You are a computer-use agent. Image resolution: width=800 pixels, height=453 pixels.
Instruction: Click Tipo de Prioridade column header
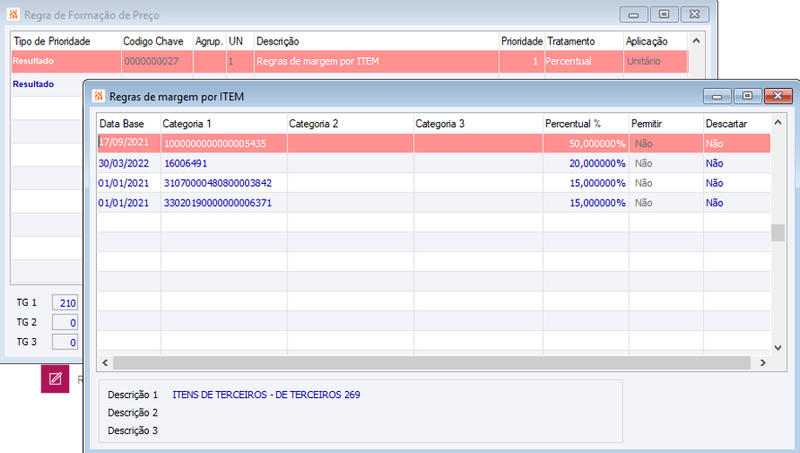pyautogui.click(x=66, y=41)
